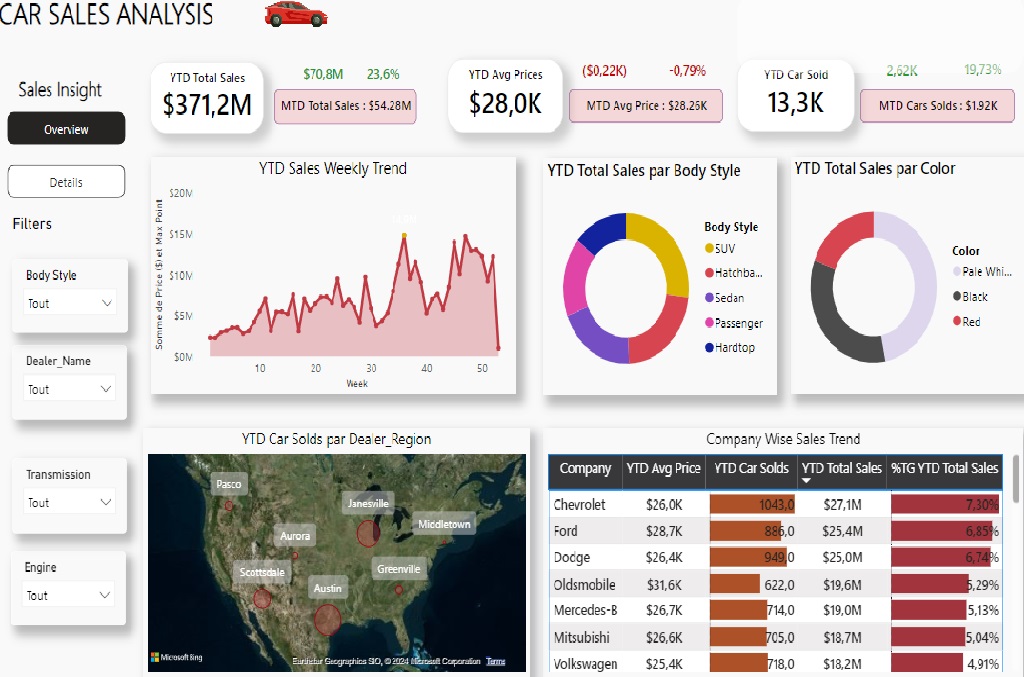Sort table by the Company column header
This screenshot has width=1024, height=677.
click(x=585, y=468)
